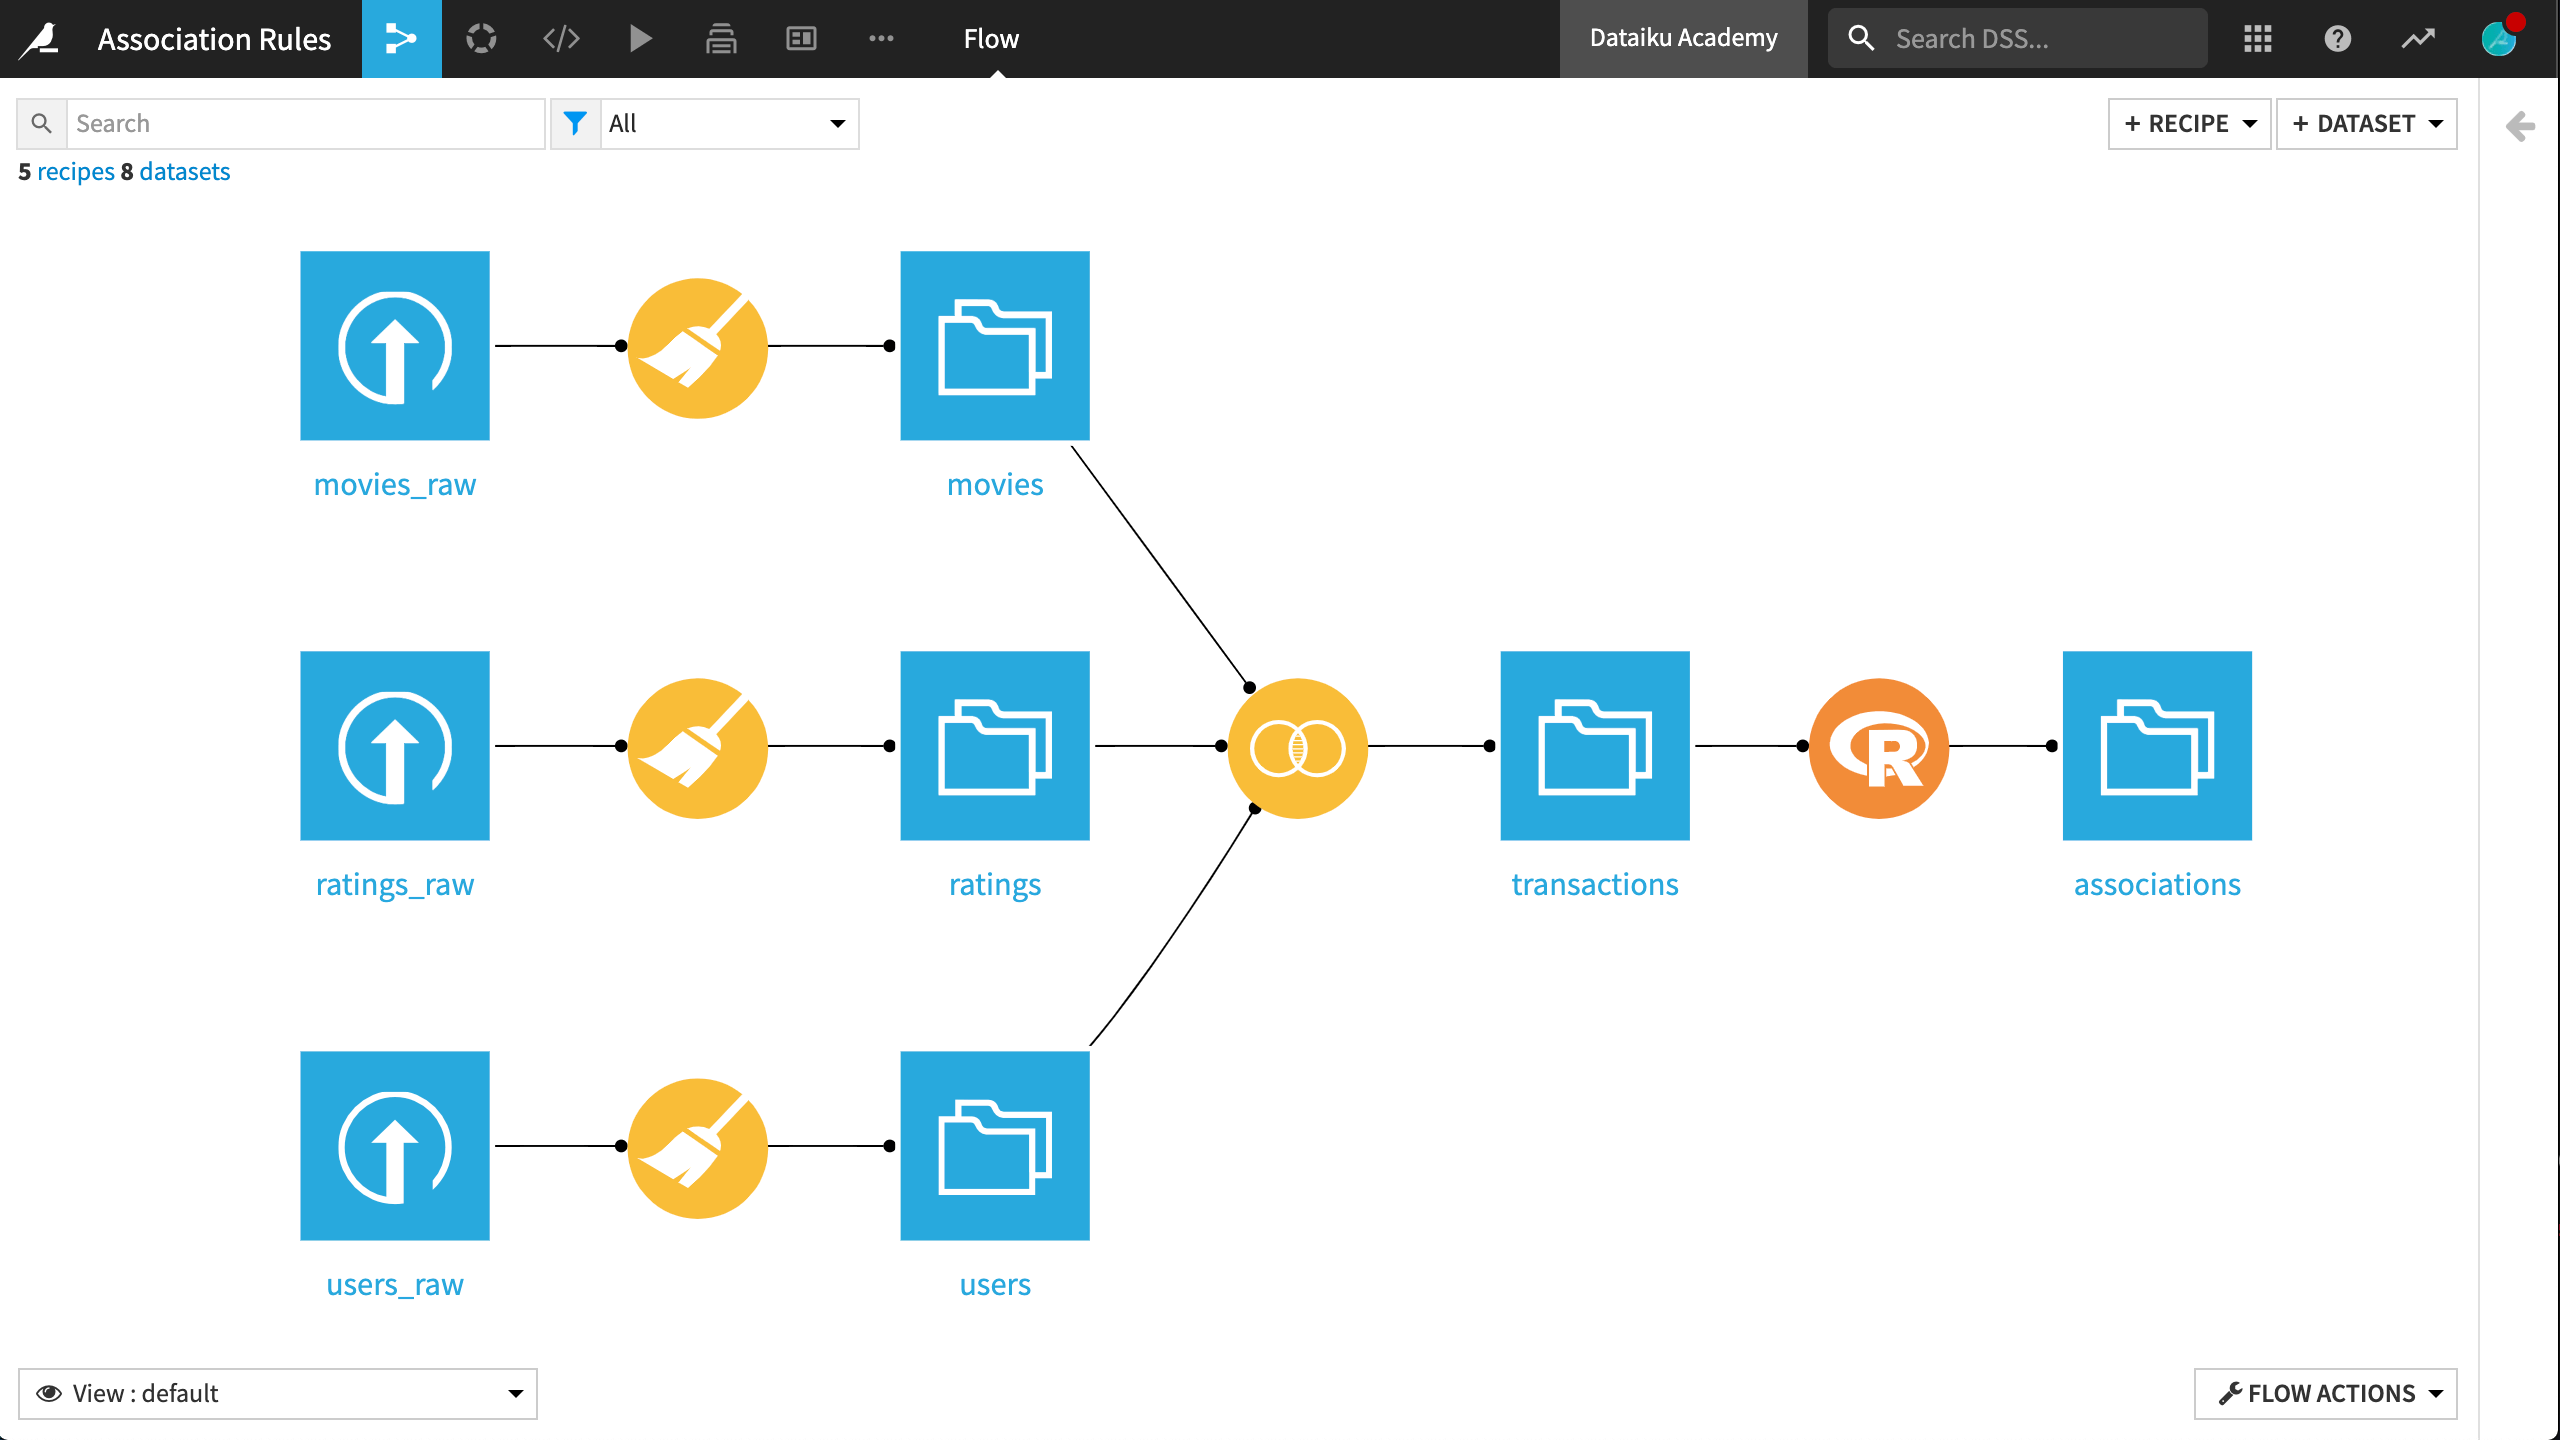Open the help question mark icon
The height and width of the screenshot is (1440, 2560).
(x=2338, y=39)
